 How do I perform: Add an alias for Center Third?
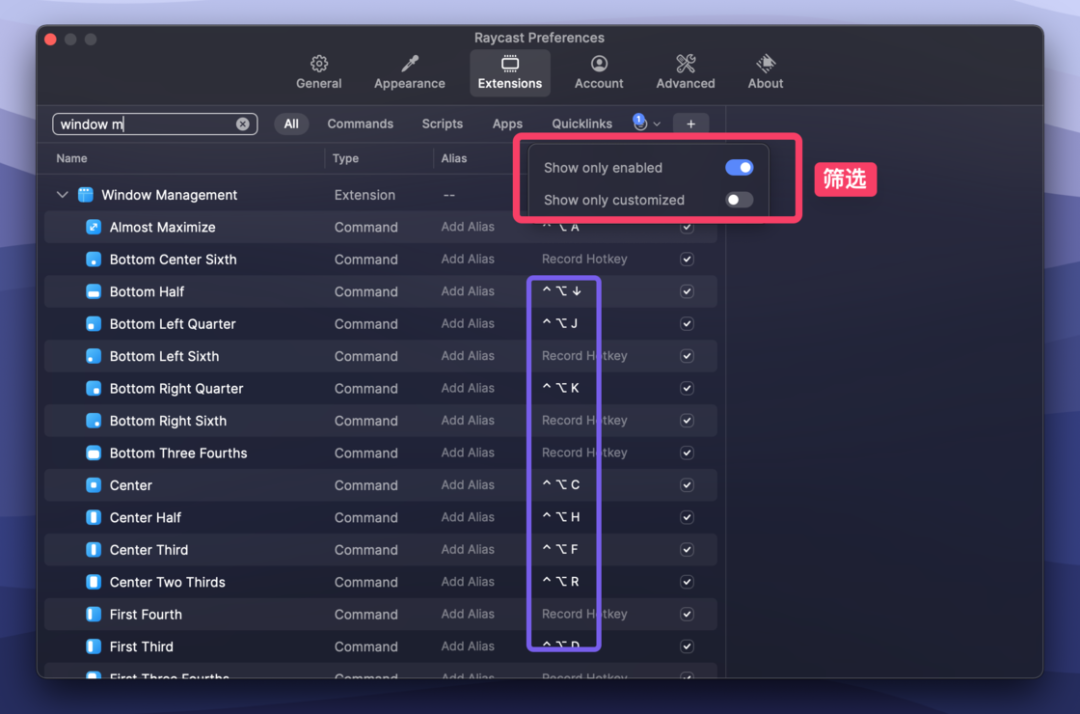(468, 549)
